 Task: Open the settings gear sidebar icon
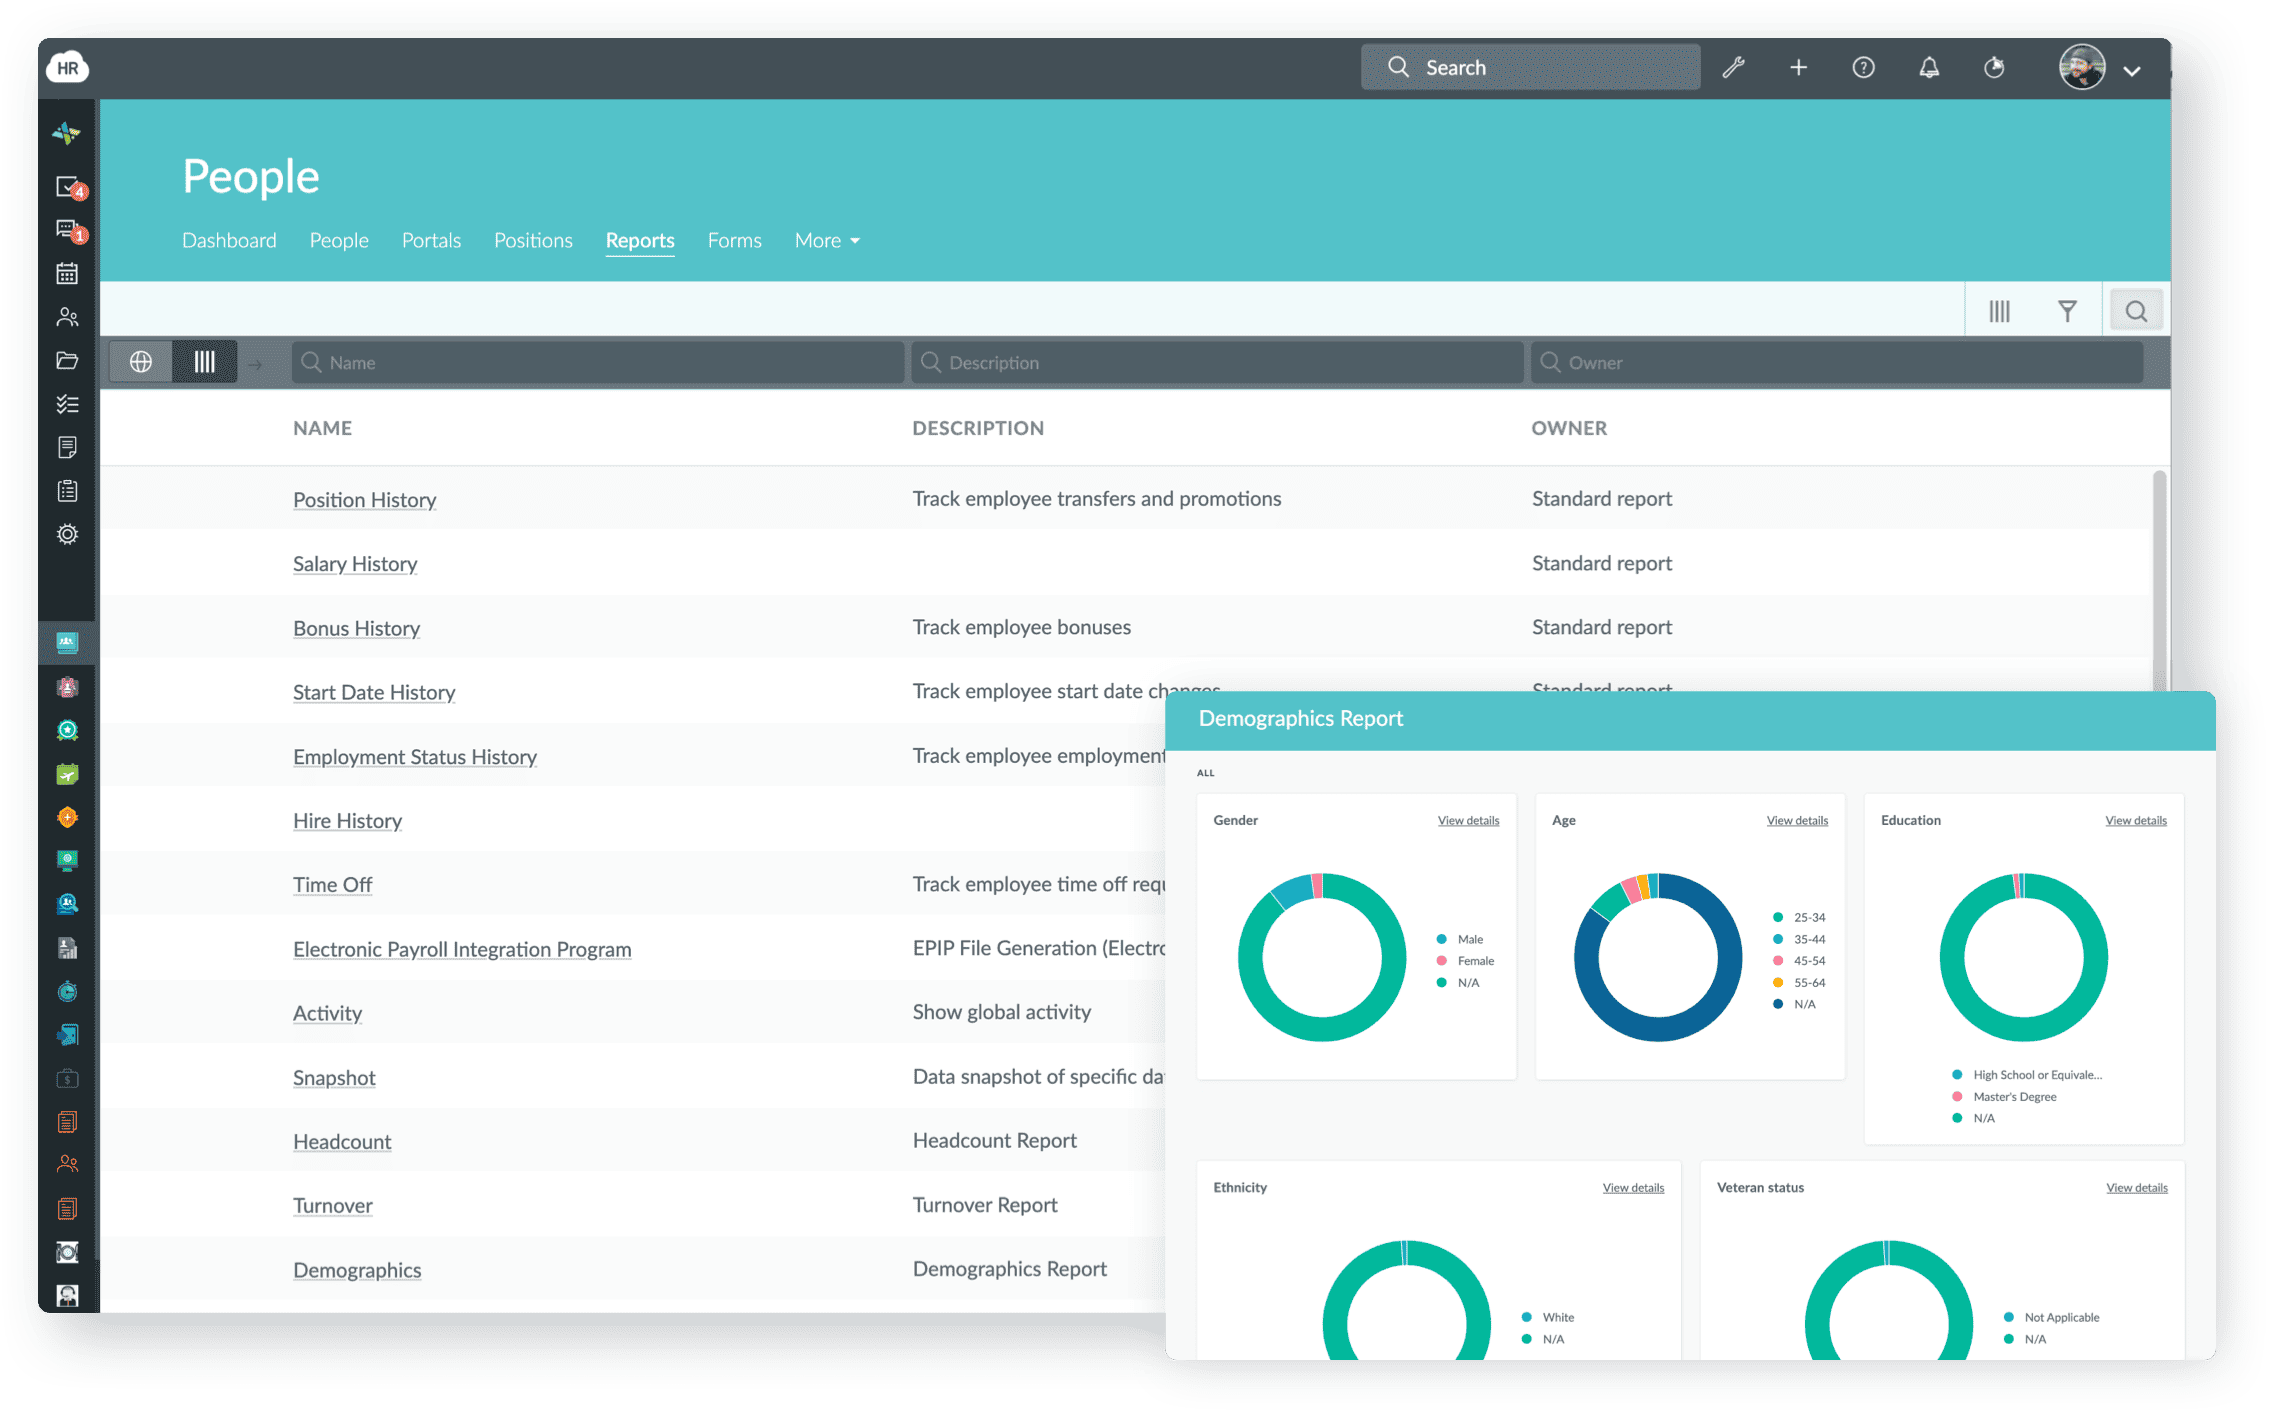pos(65,533)
